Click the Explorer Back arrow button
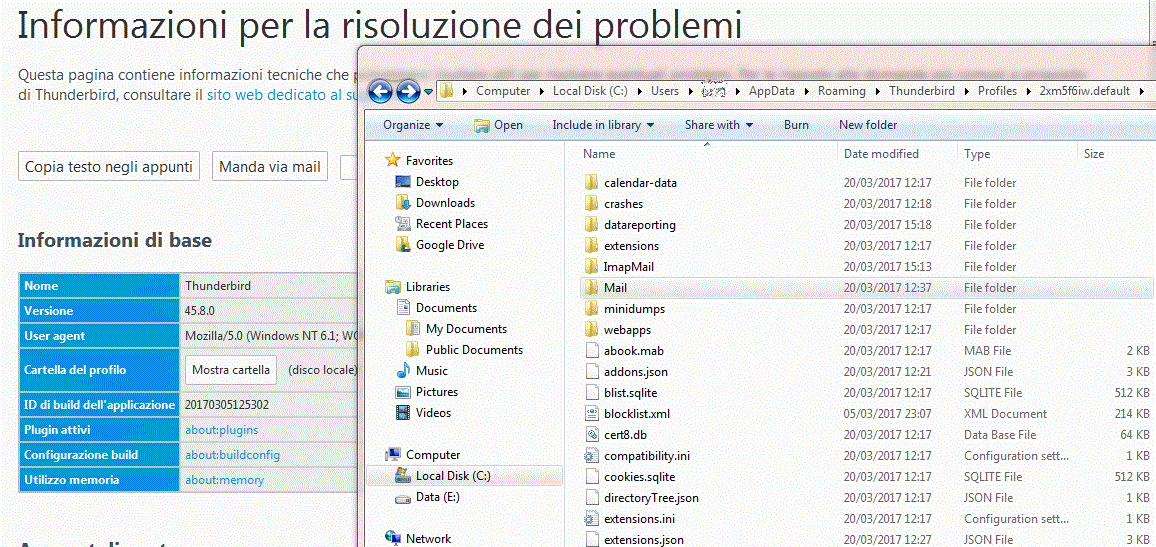The image size is (1156, 547). pyautogui.click(x=380, y=91)
